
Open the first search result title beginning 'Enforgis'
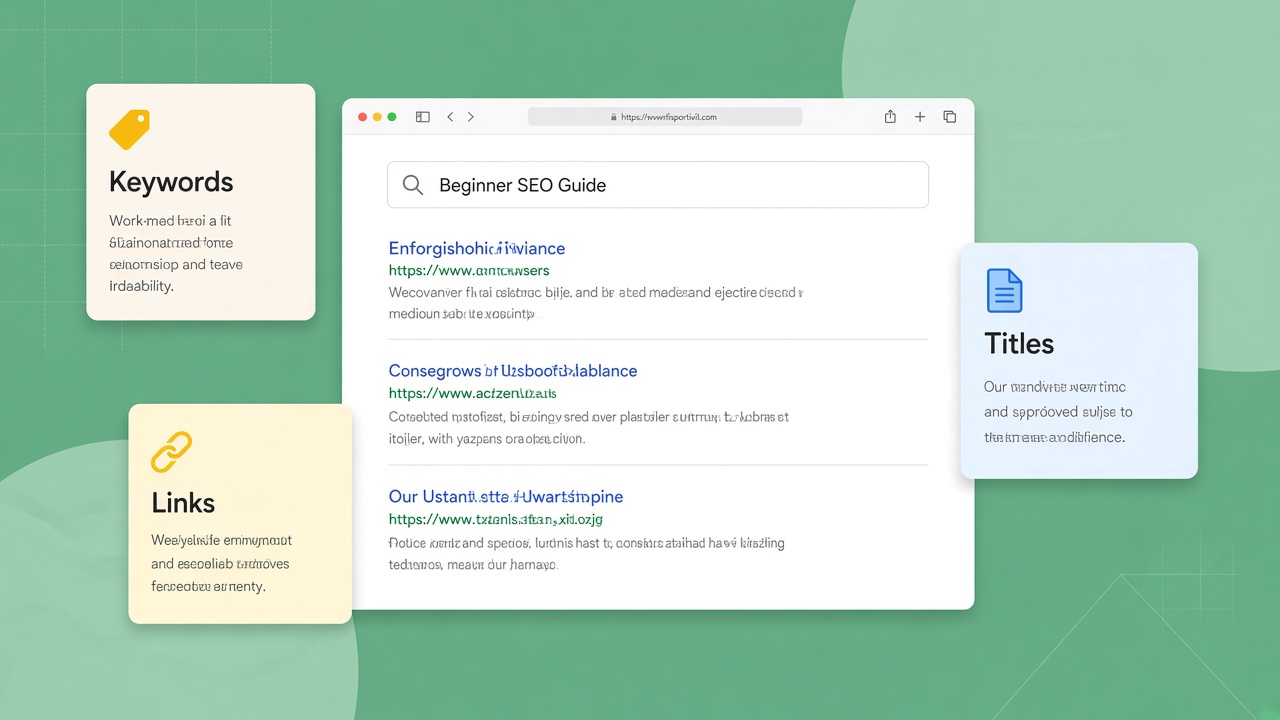pyautogui.click(x=477, y=248)
